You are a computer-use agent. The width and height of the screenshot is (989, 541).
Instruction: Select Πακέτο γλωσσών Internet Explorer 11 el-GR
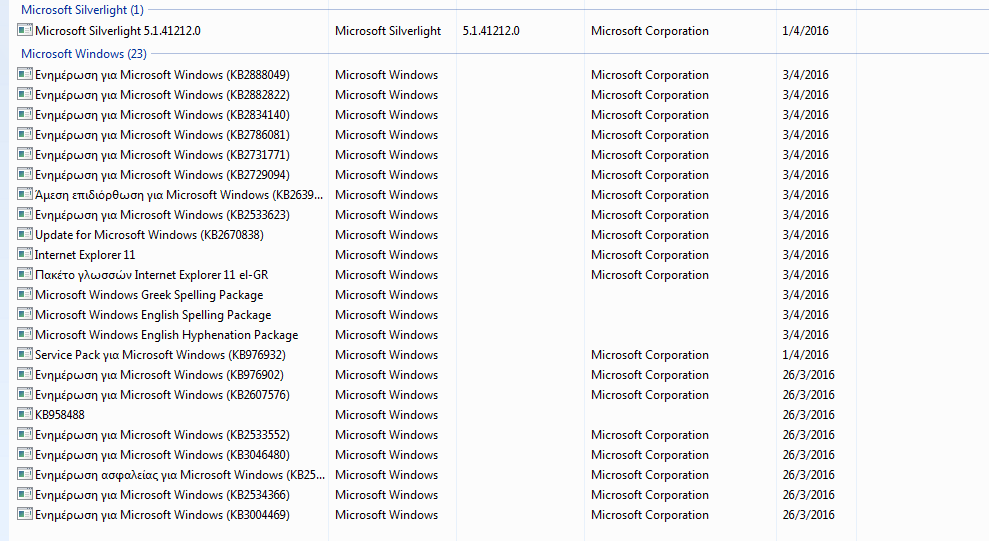point(152,276)
